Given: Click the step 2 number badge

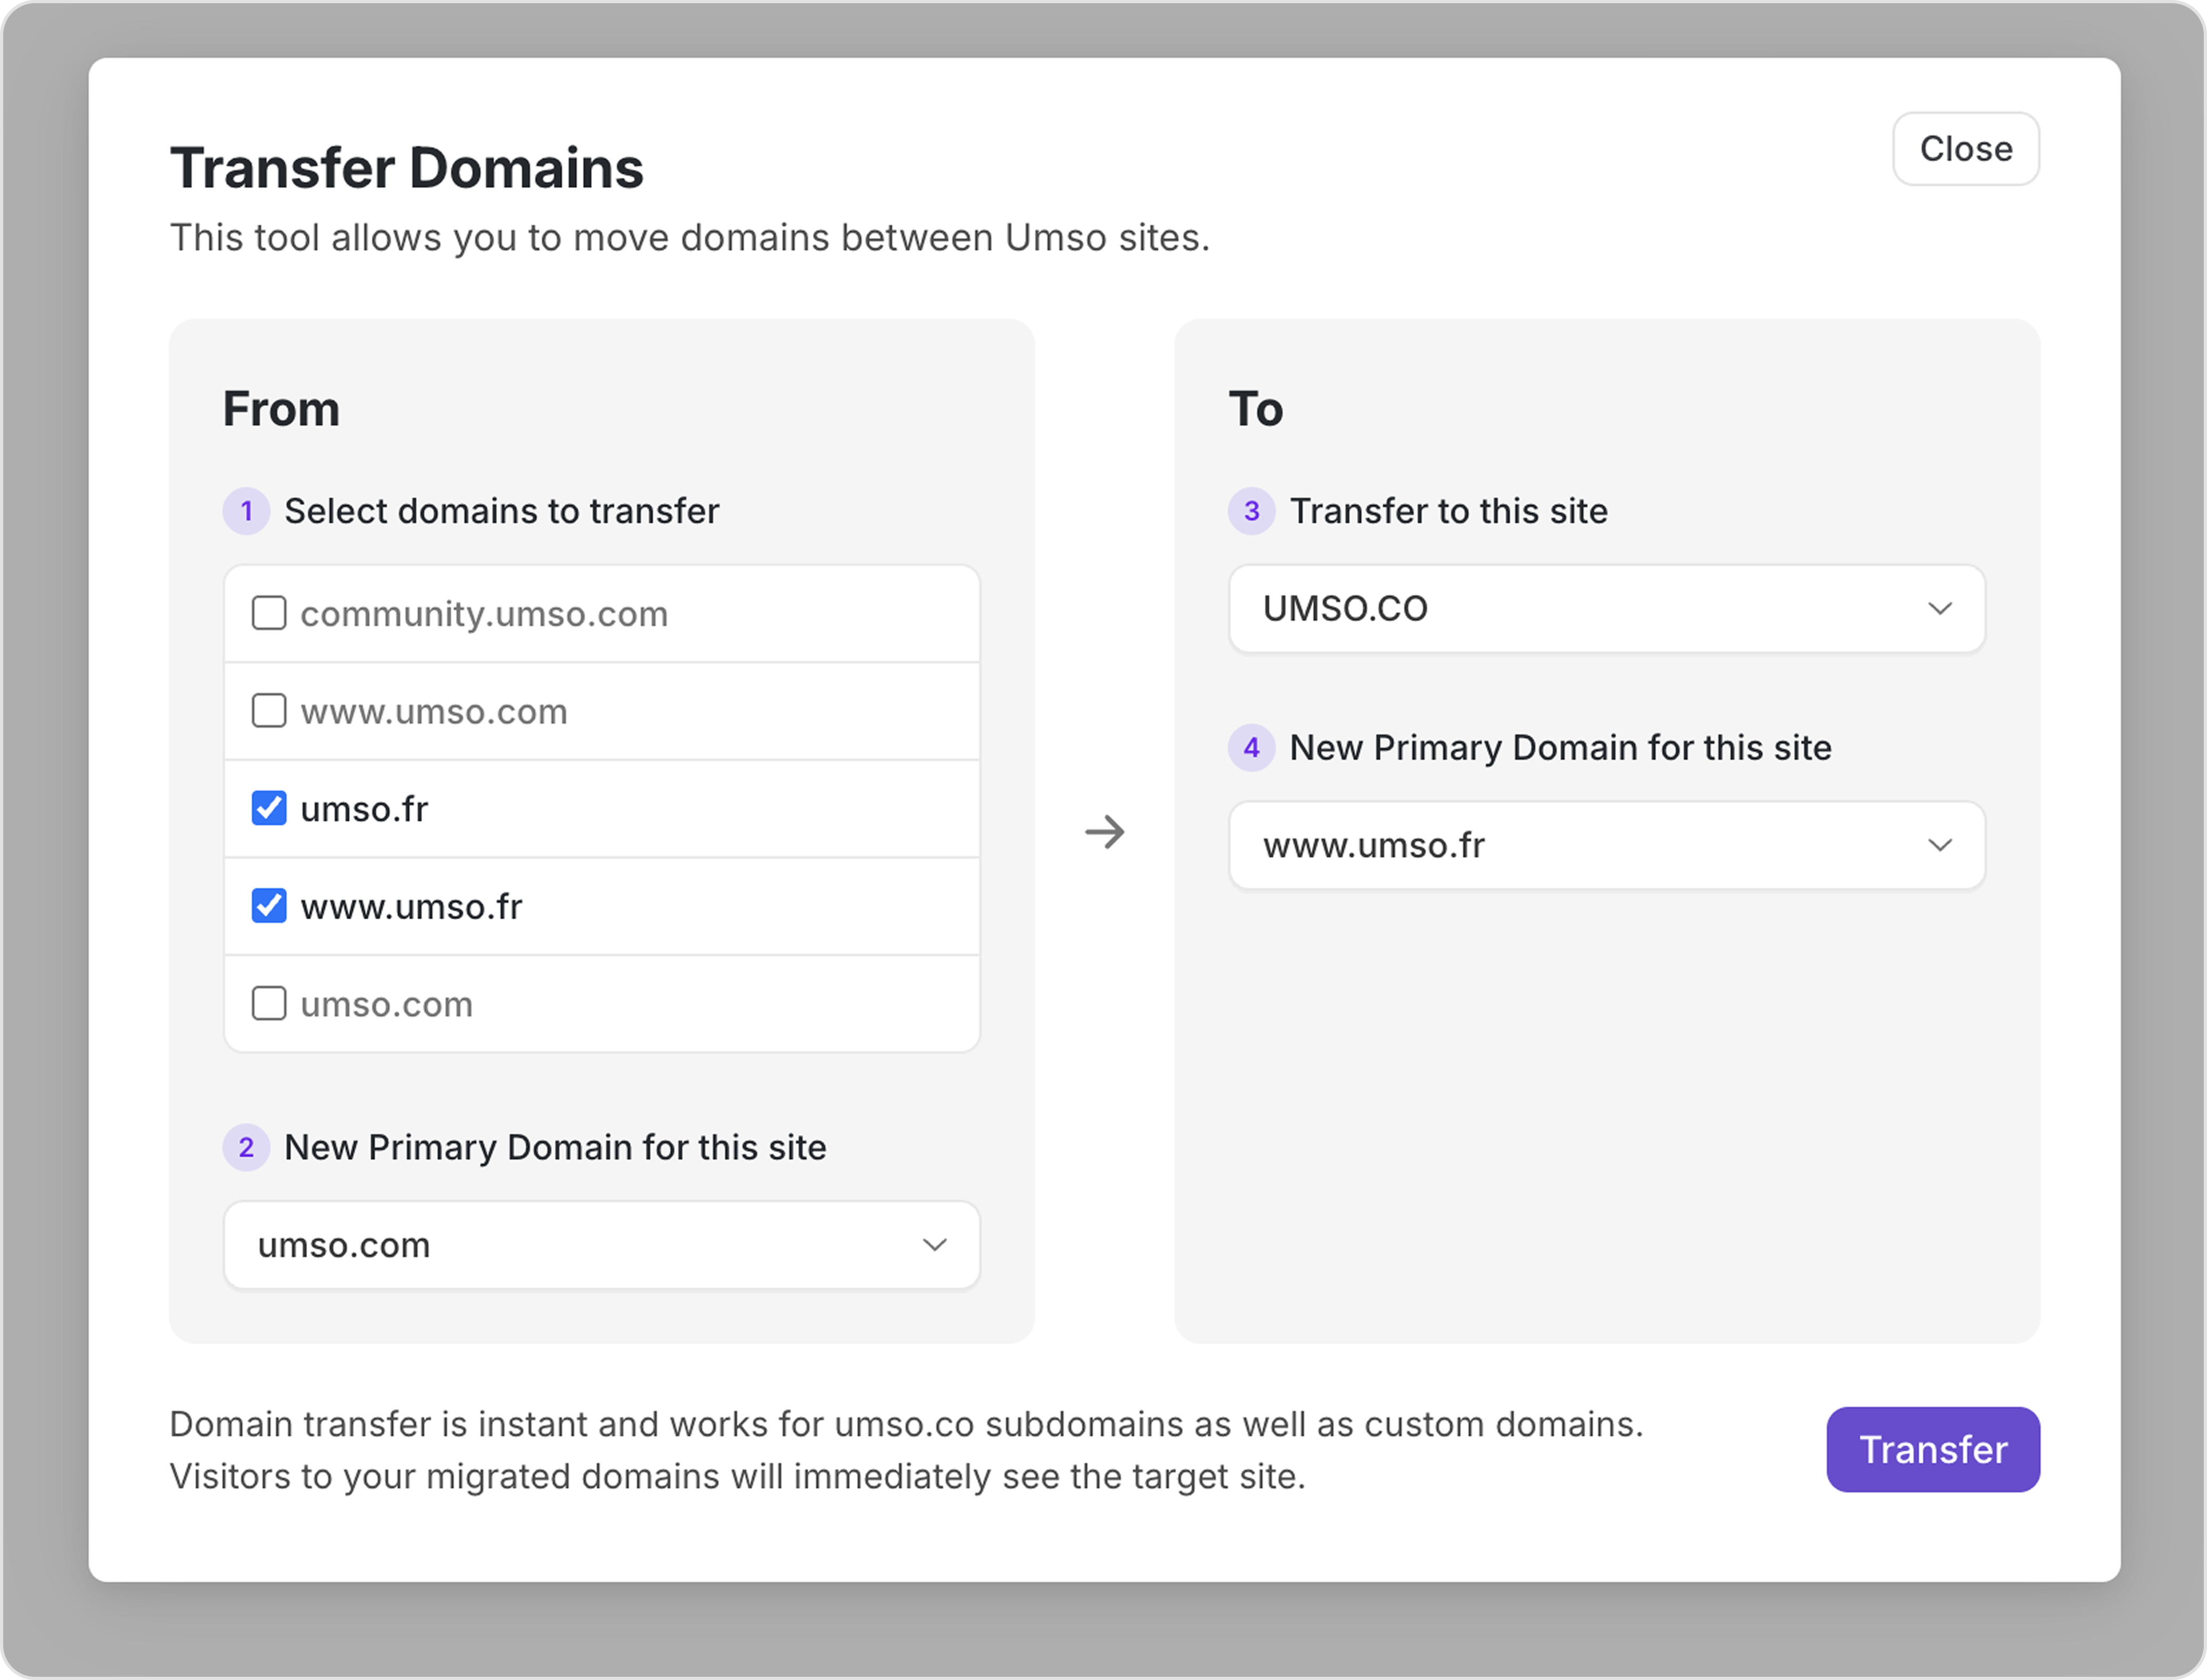Looking at the screenshot, I should 246,1147.
